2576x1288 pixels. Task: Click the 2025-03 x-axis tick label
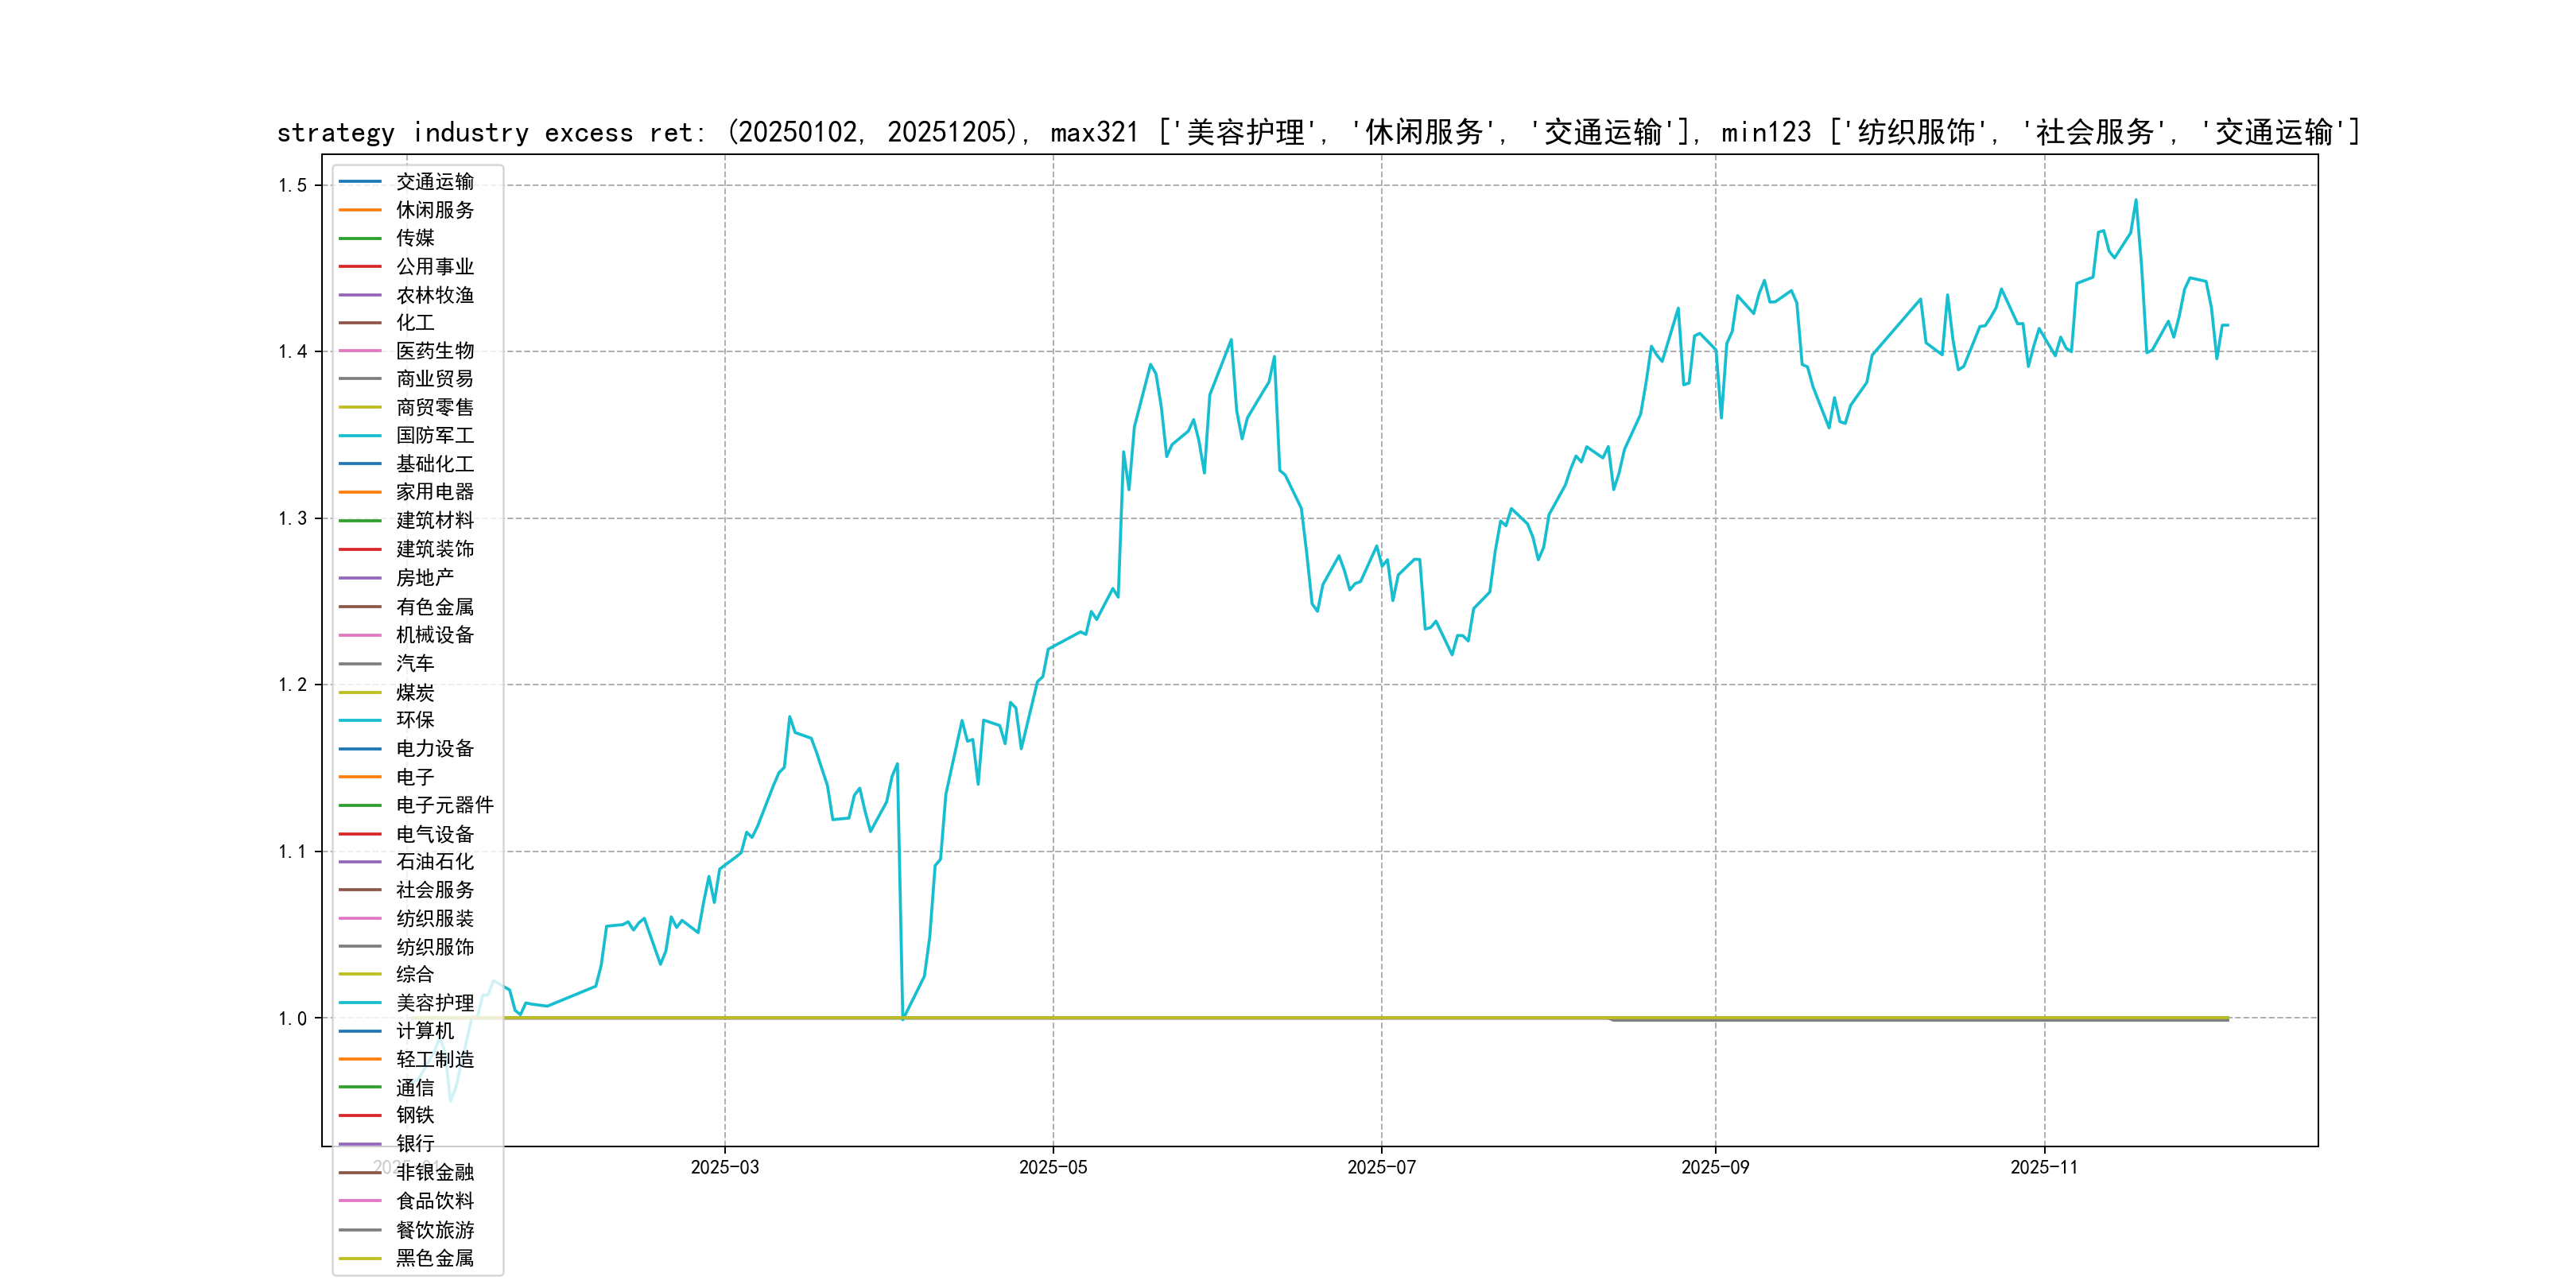[x=724, y=1168]
